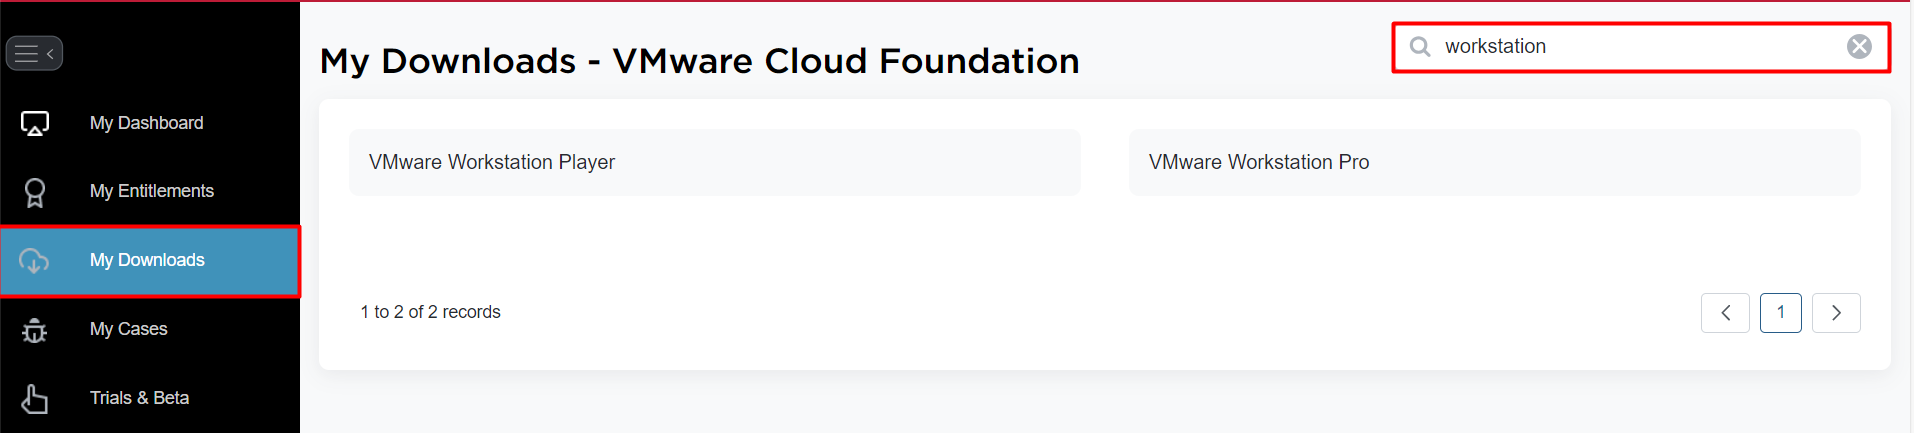Go to the next results page arrow
The width and height of the screenshot is (1914, 433).
pyautogui.click(x=1836, y=313)
